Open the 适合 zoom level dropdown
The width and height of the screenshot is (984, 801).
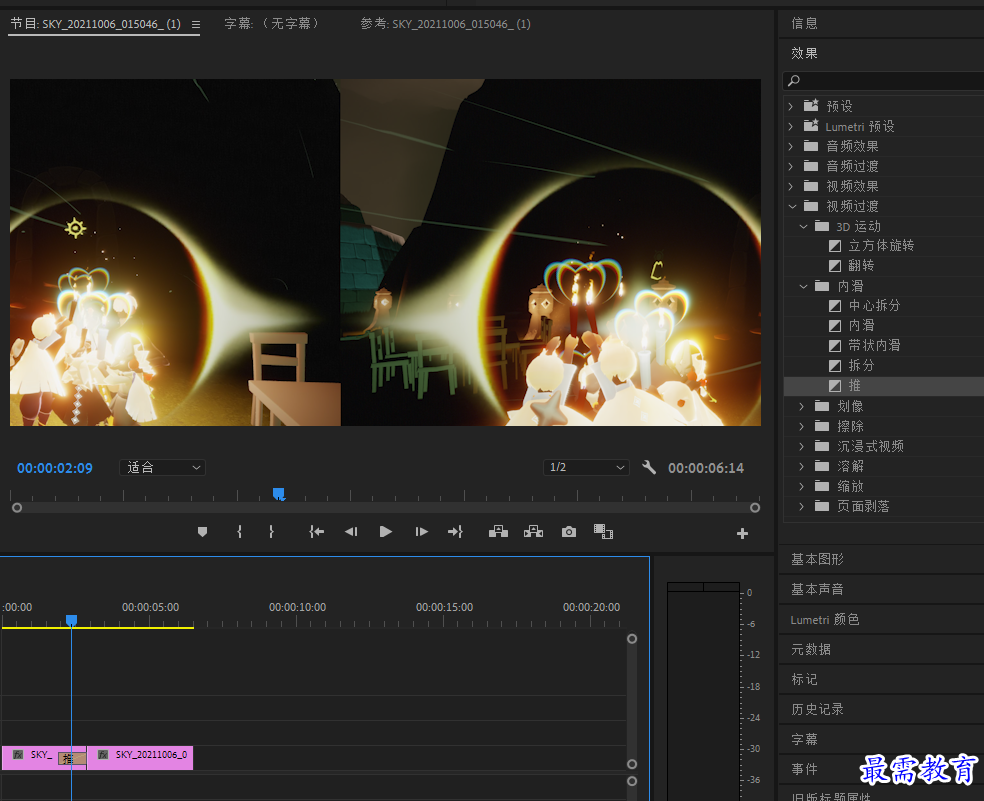163,468
